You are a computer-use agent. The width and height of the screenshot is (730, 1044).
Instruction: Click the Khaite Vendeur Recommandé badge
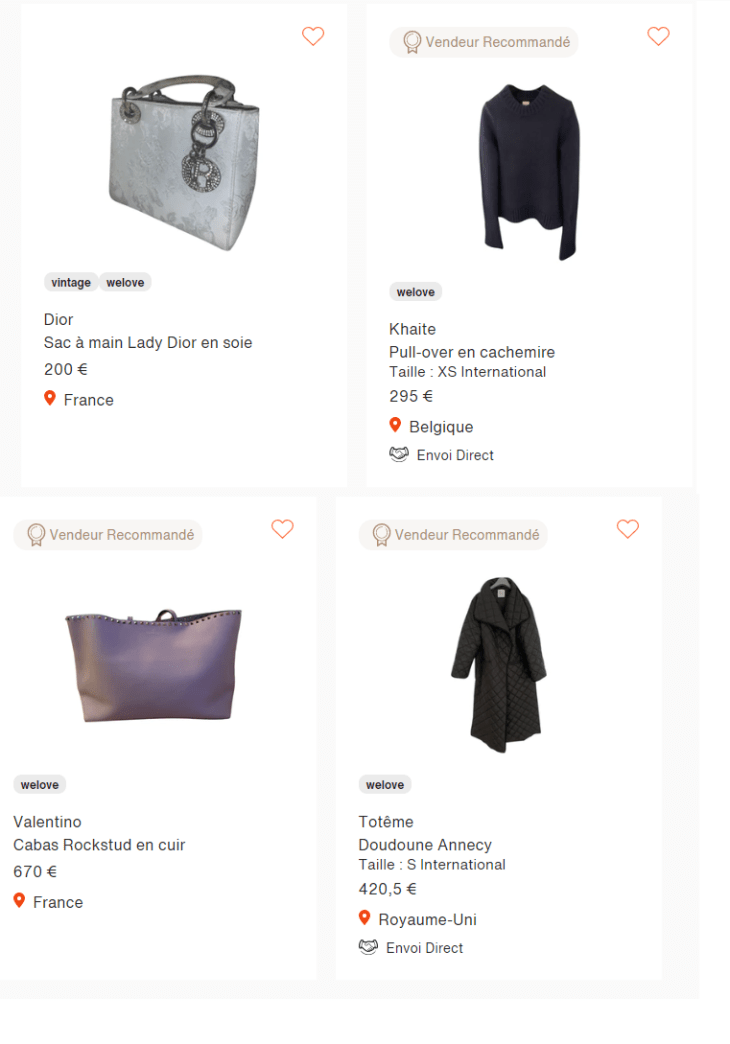coord(485,42)
